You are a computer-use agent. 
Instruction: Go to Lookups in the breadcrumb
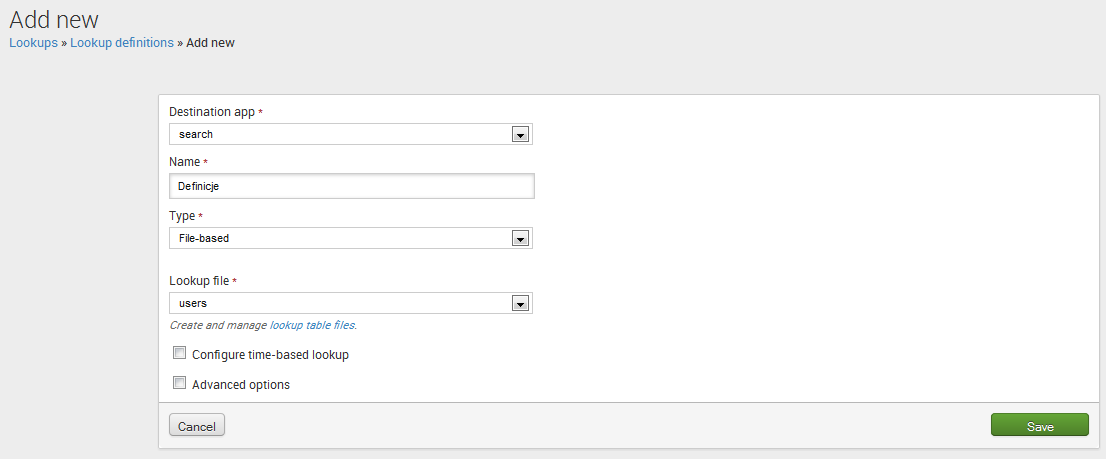pos(33,43)
